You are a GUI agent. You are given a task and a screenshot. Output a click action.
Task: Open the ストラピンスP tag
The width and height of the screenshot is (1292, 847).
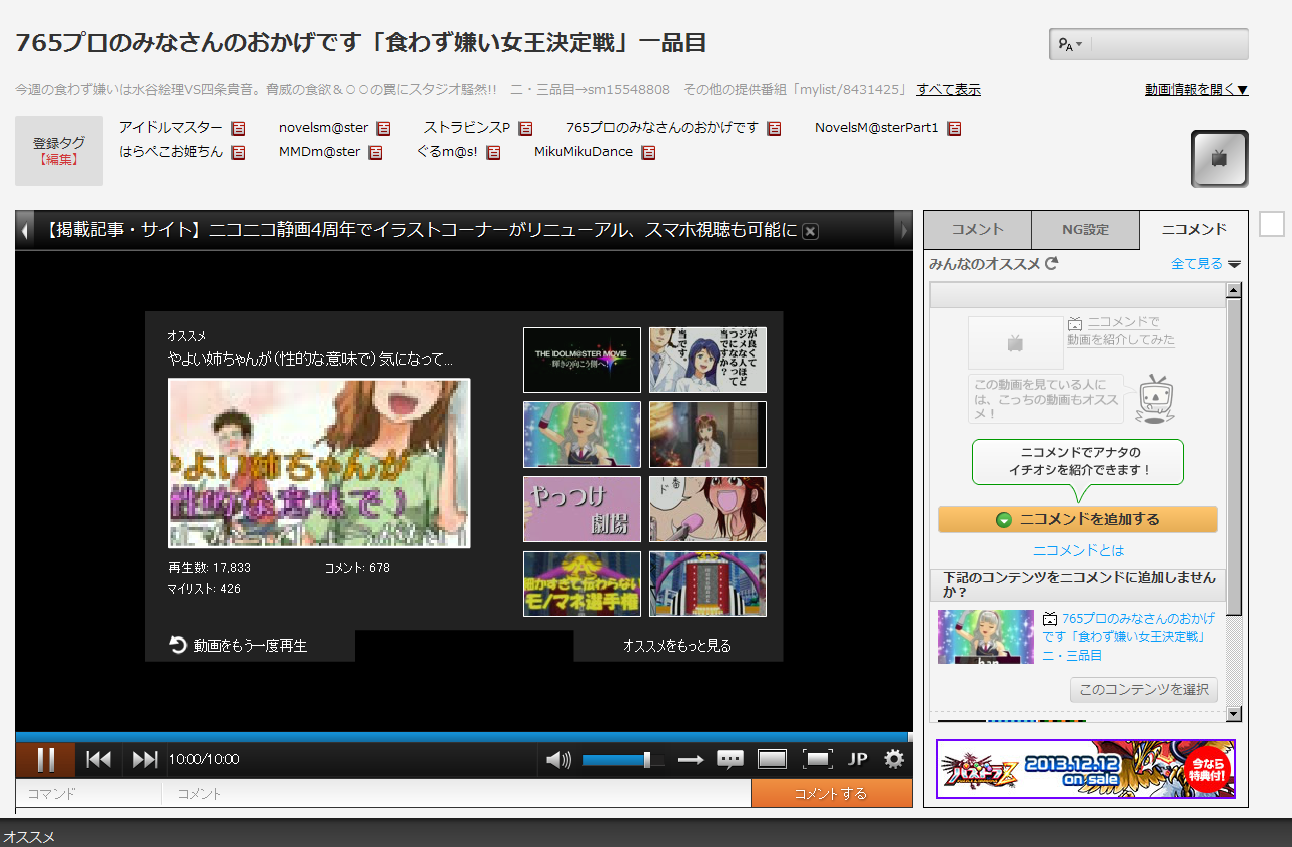point(467,127)
